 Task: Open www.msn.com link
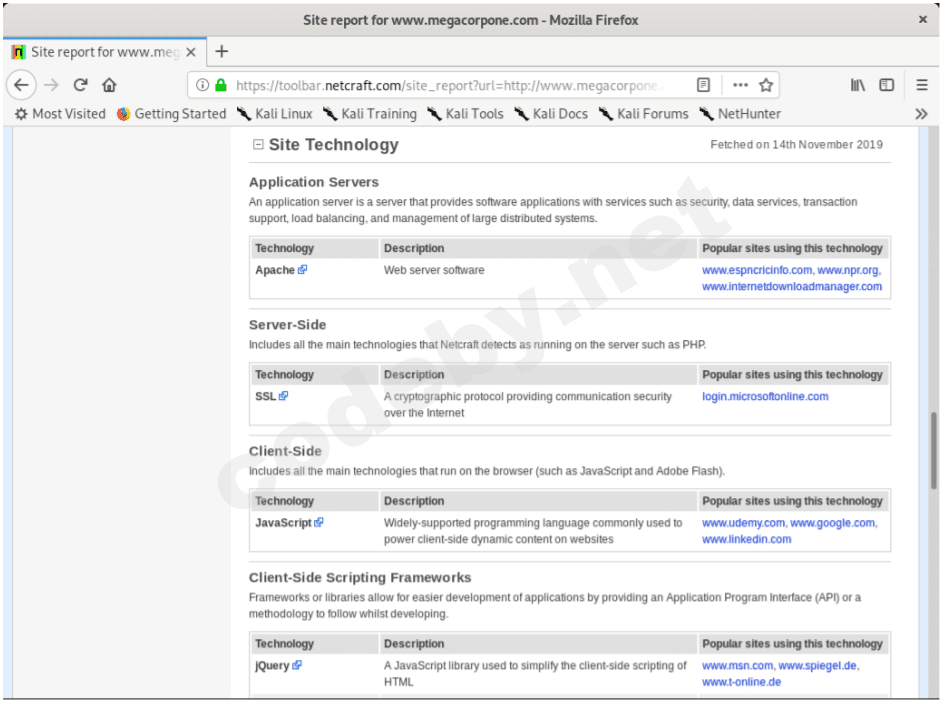(737, 666)
